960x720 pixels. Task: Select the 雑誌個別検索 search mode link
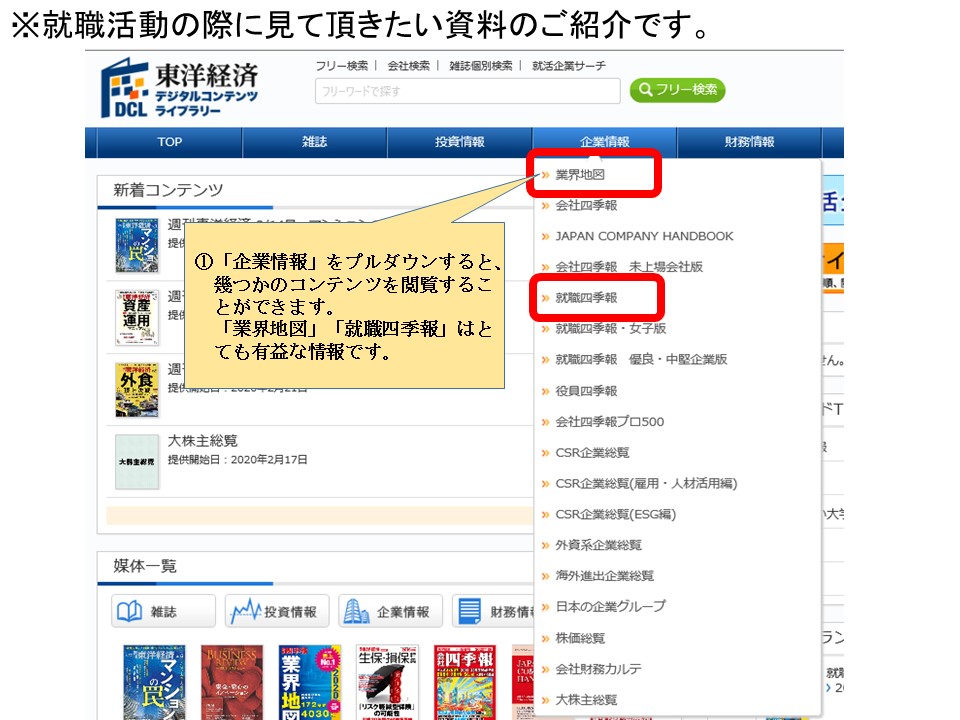(x=481, y=66)
